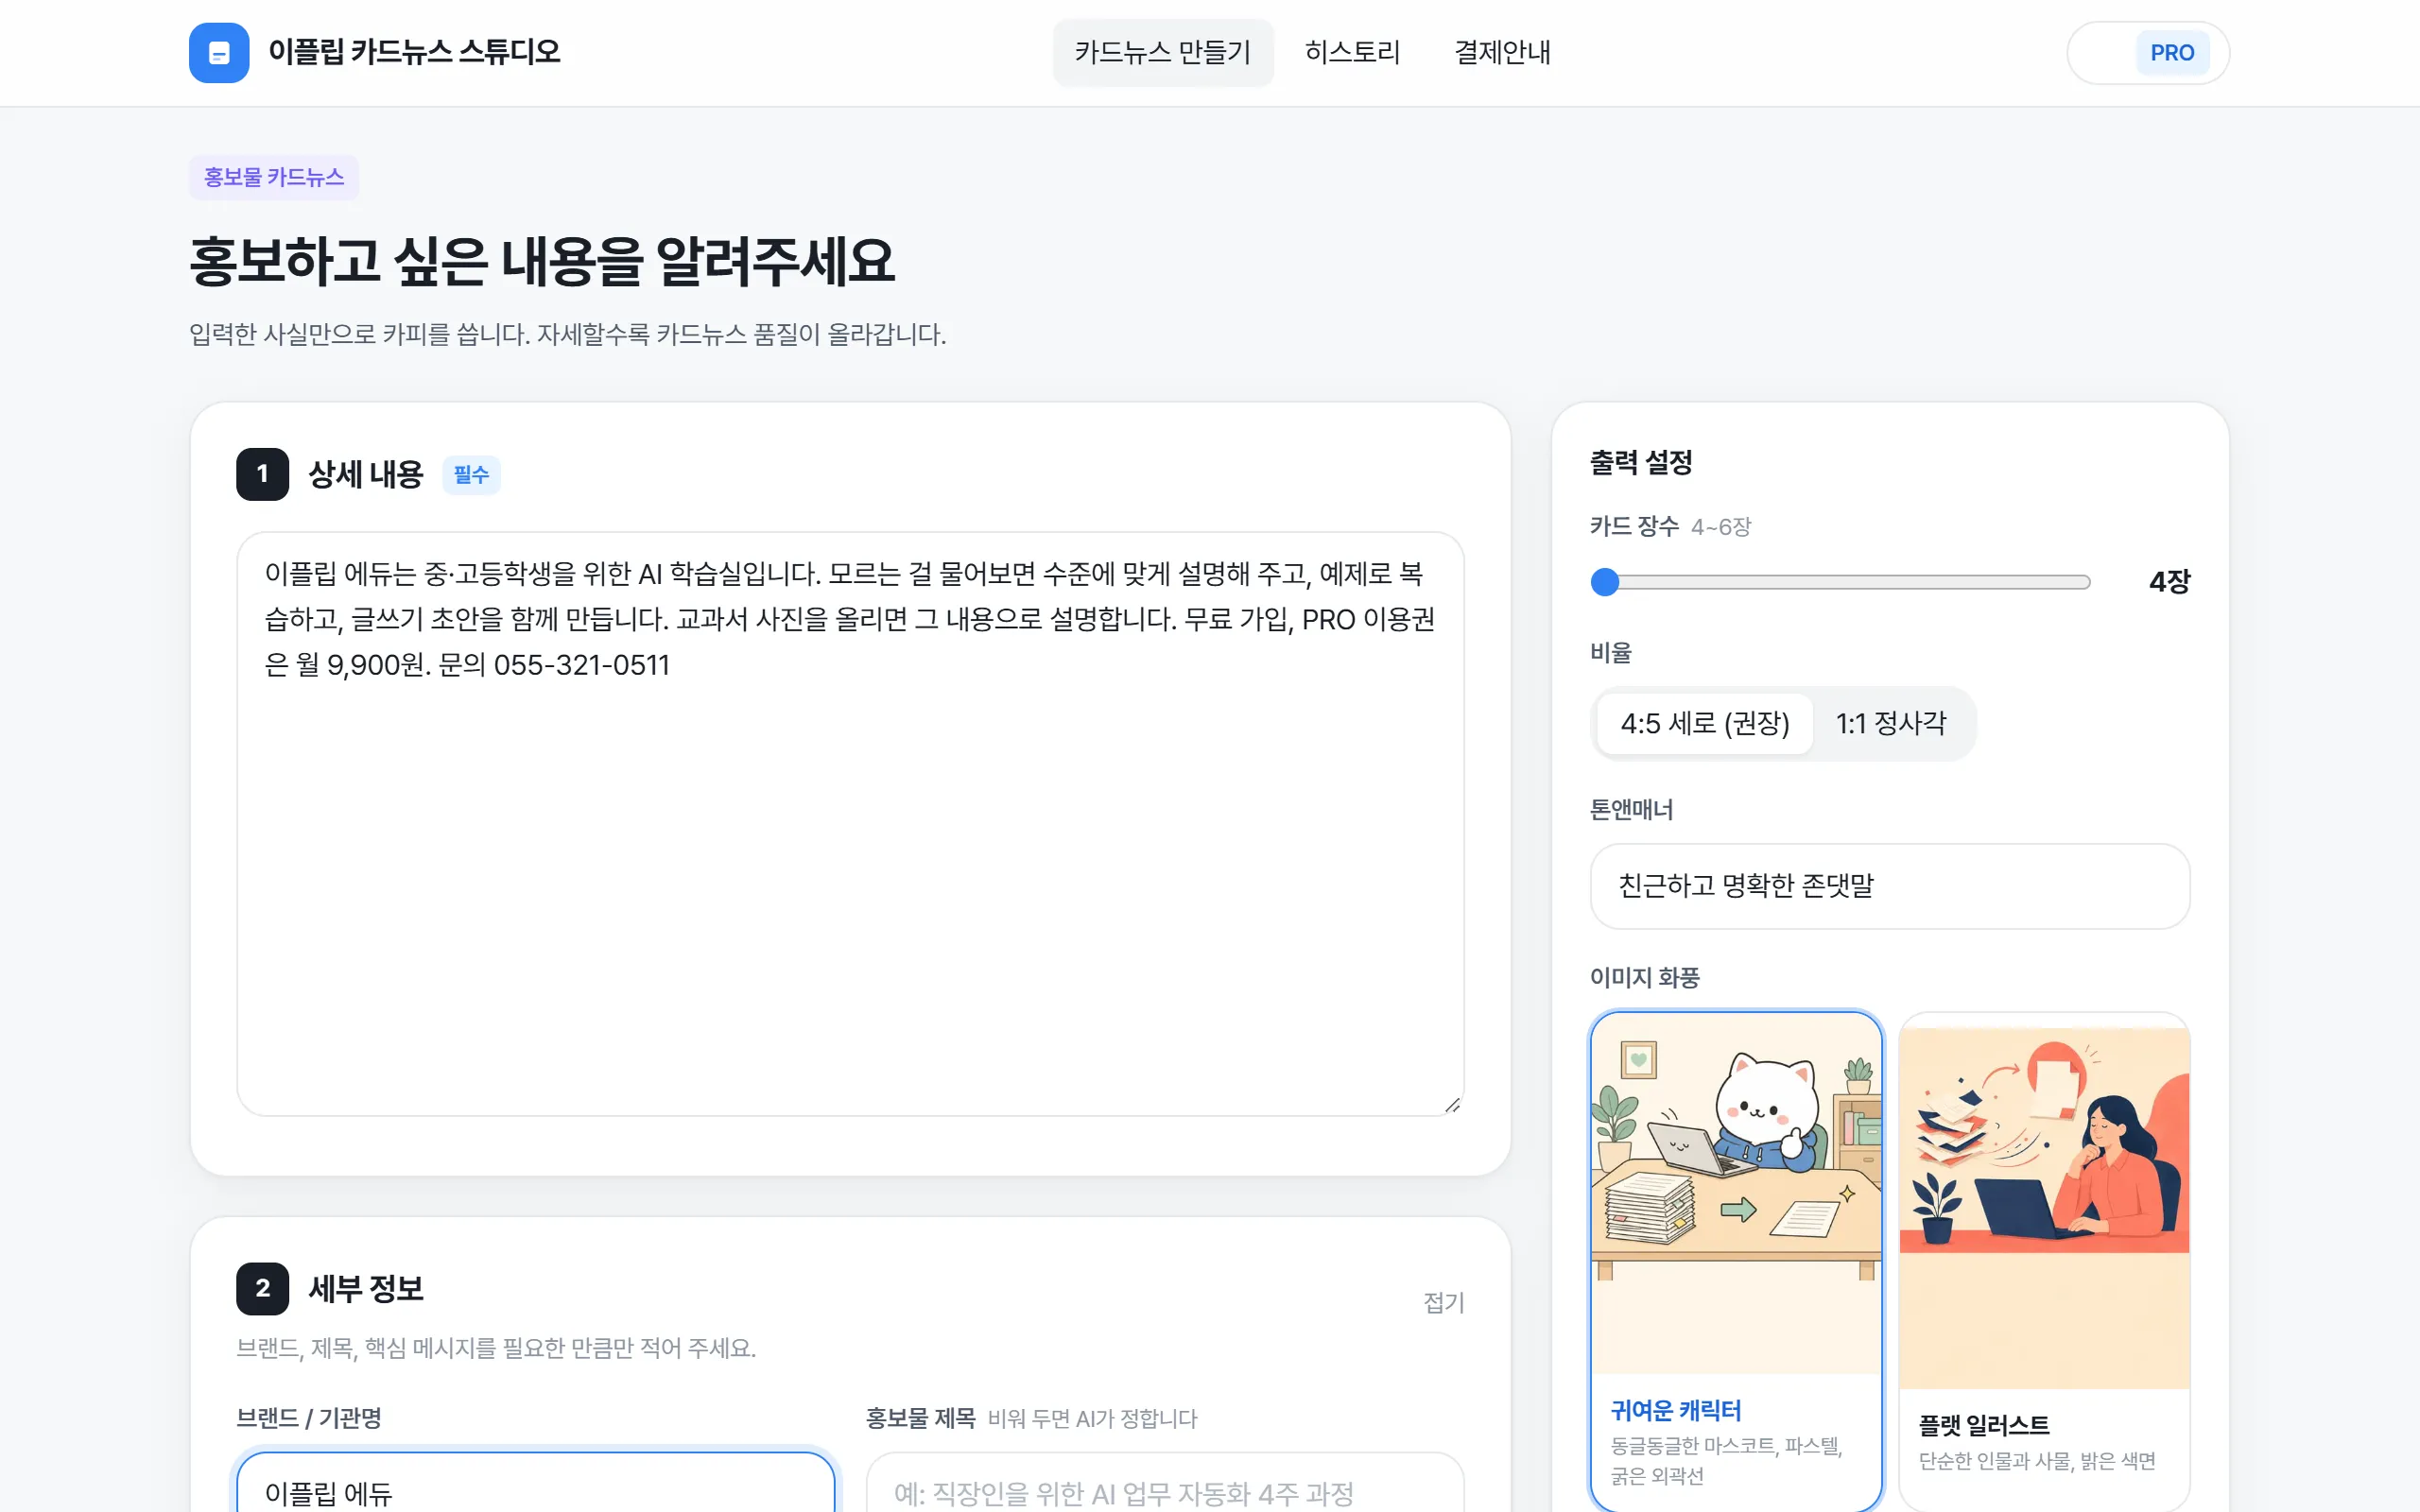Click the 이플립 카드뉴스 스튜디오 title
The height and width of the screenshot is (1512, 2420).
414,52
